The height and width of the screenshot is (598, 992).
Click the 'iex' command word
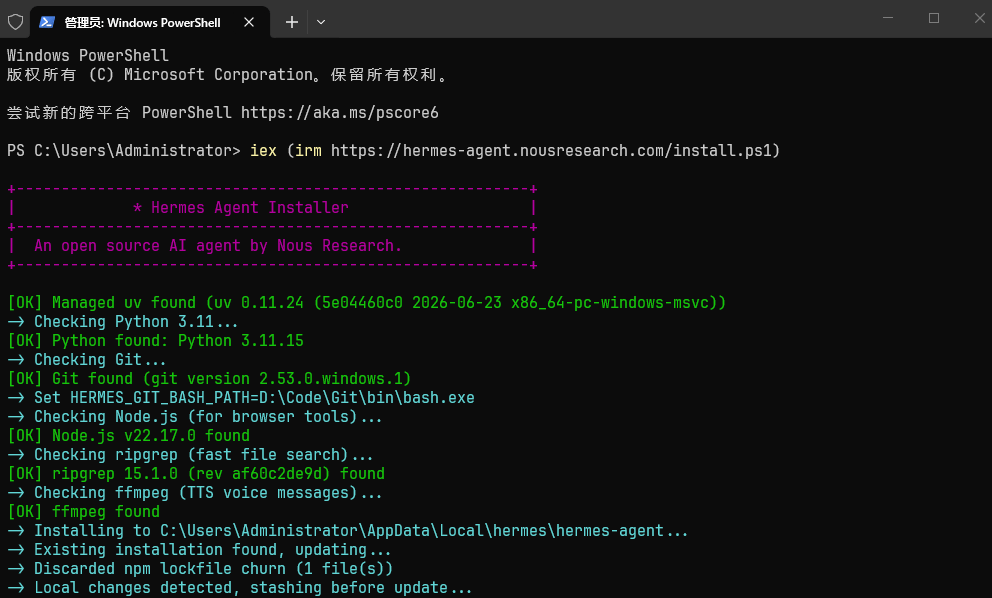click(x=263, y=151)
